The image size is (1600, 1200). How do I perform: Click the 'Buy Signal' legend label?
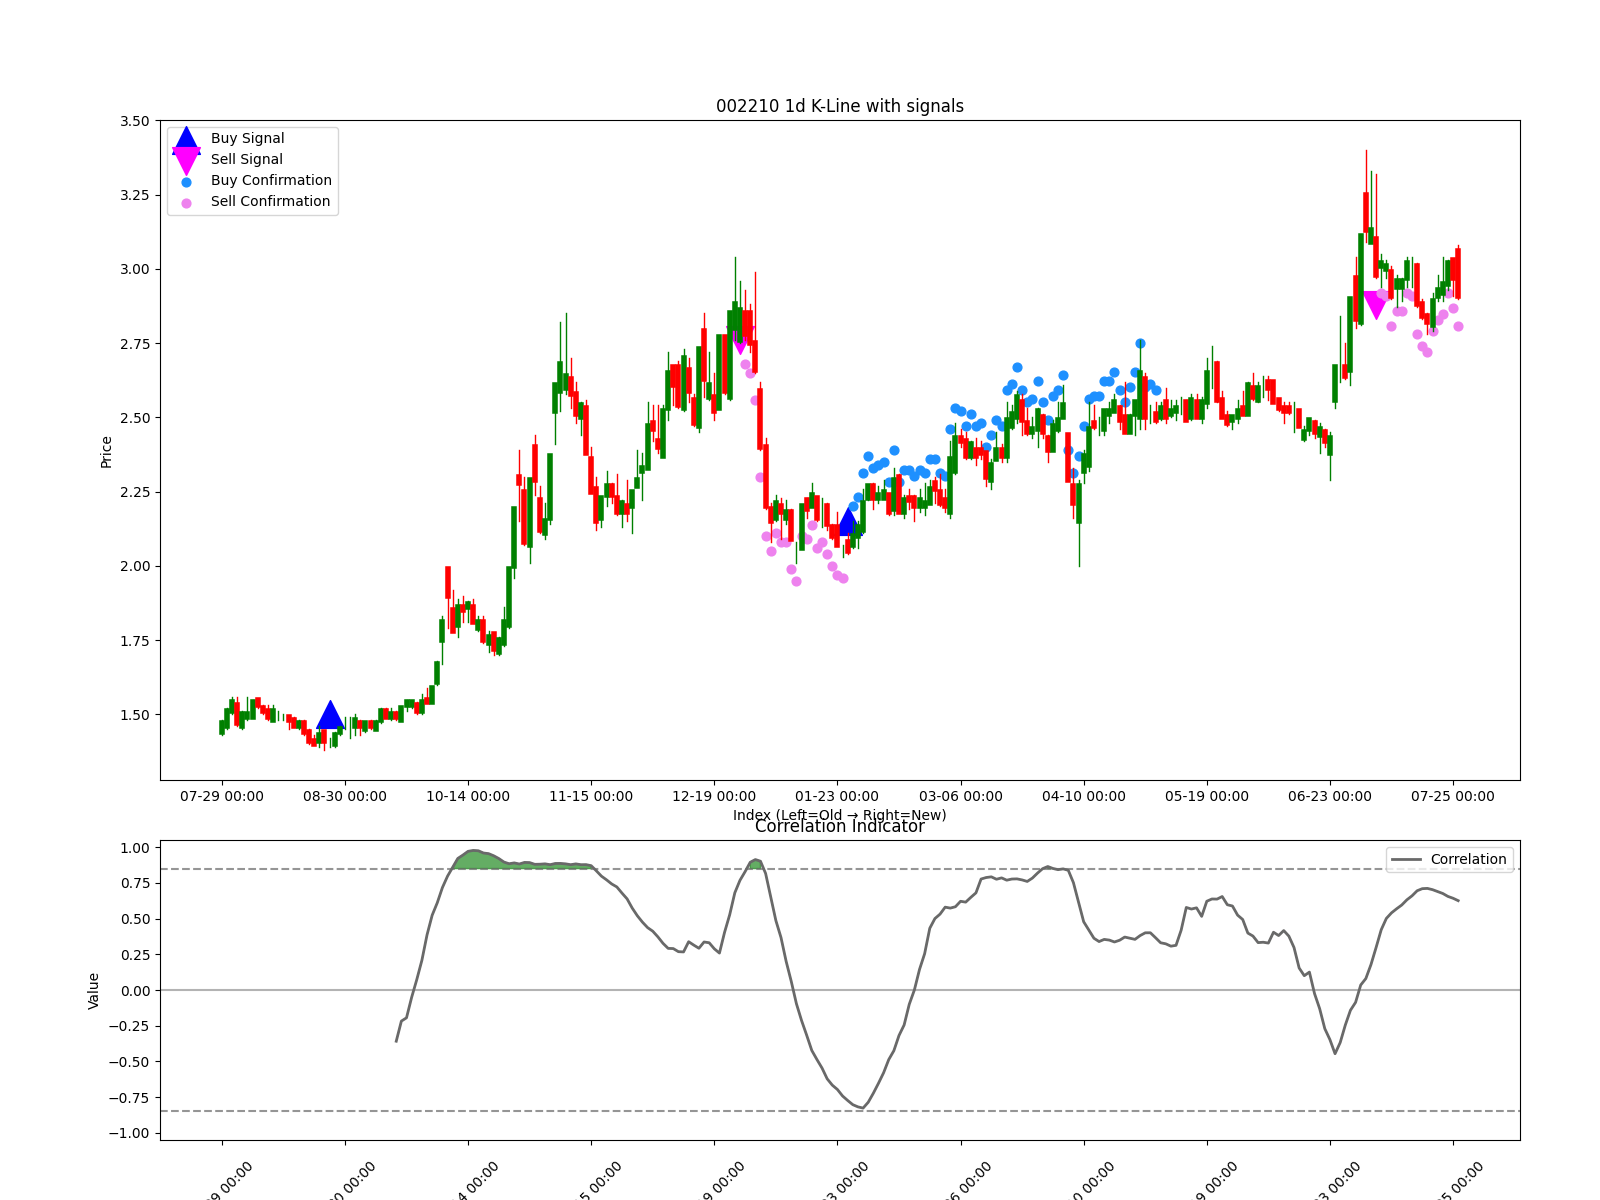247,139
